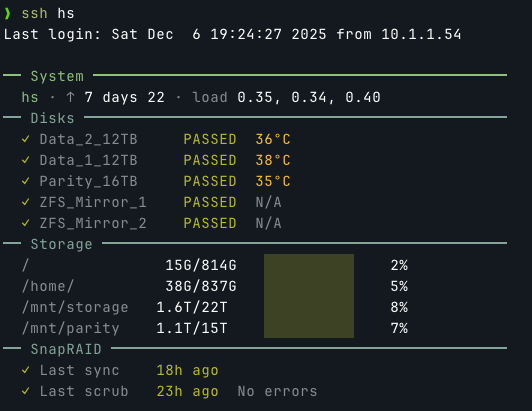The height and width of the screenshot is (411, 532).
Task: Click the 'hs' argument after ssh
Action: pyautogui.click(x=66, y=14)
